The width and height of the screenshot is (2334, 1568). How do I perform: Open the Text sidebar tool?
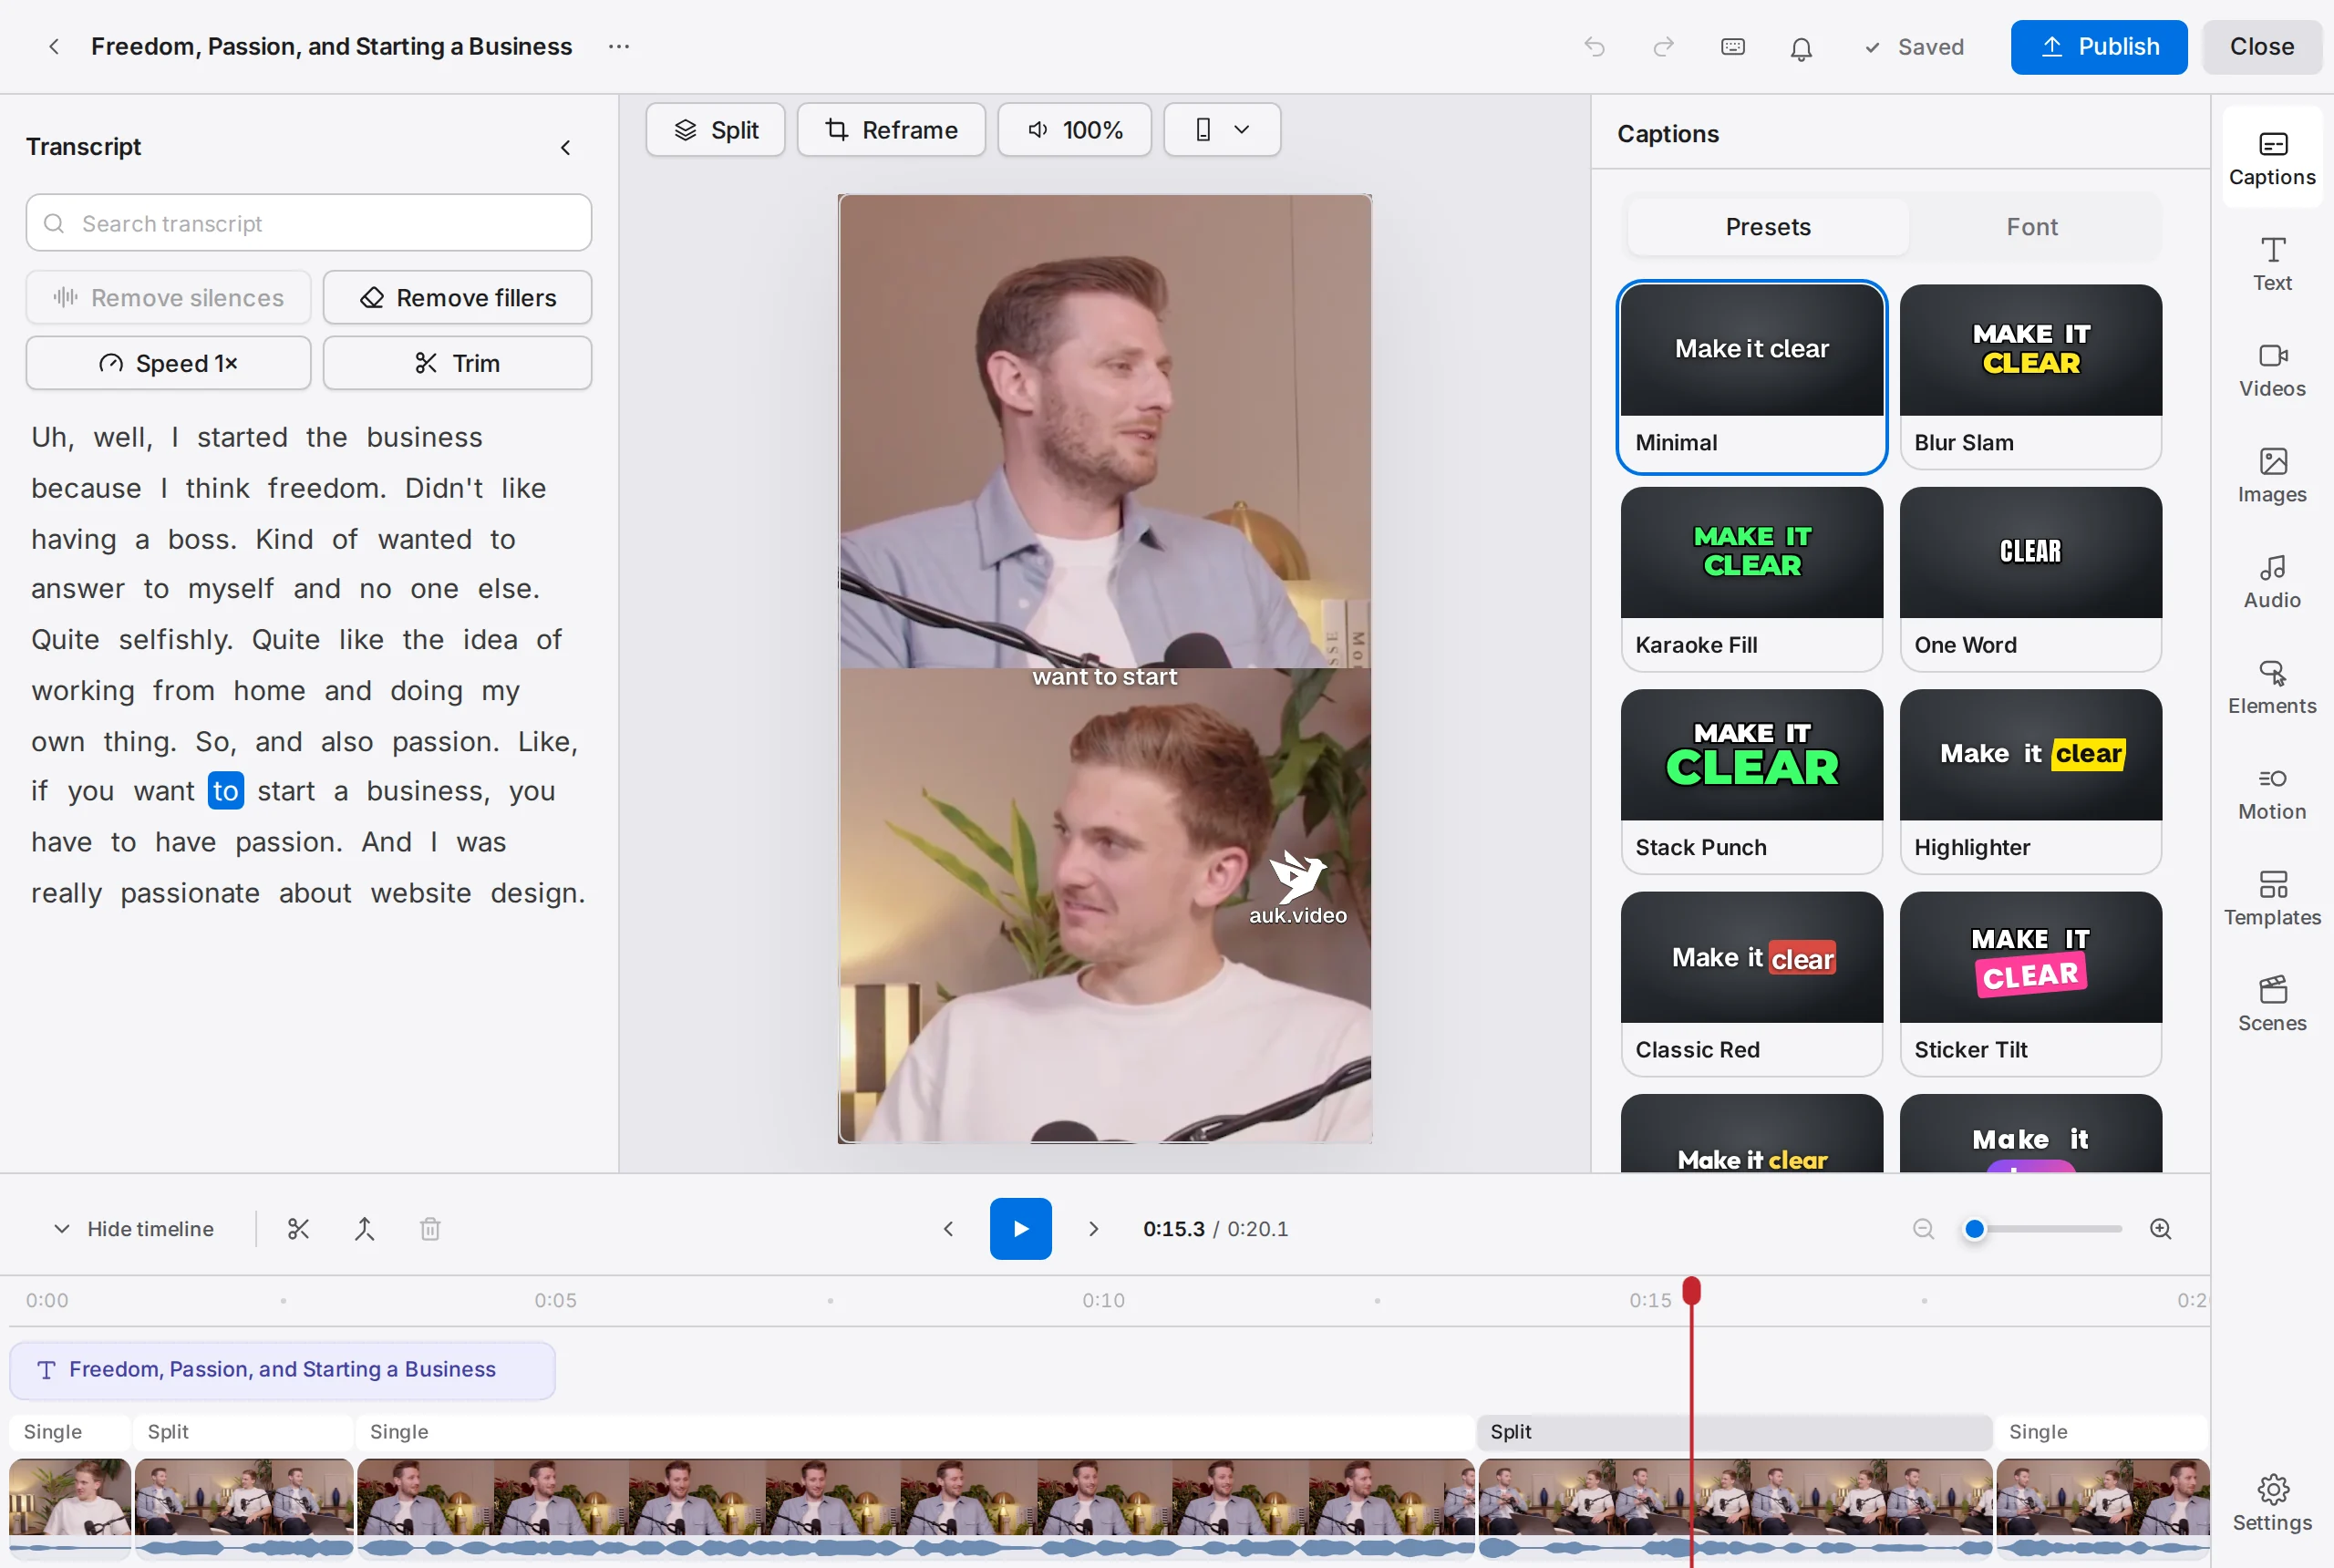[2271, 264]
